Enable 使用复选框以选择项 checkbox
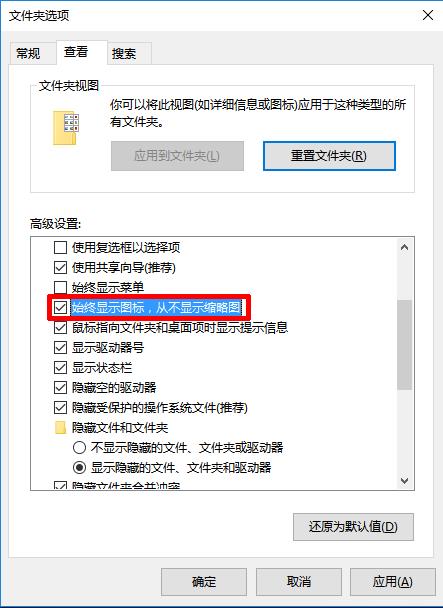This screenshot has width=443, height=608. point(60,247)
